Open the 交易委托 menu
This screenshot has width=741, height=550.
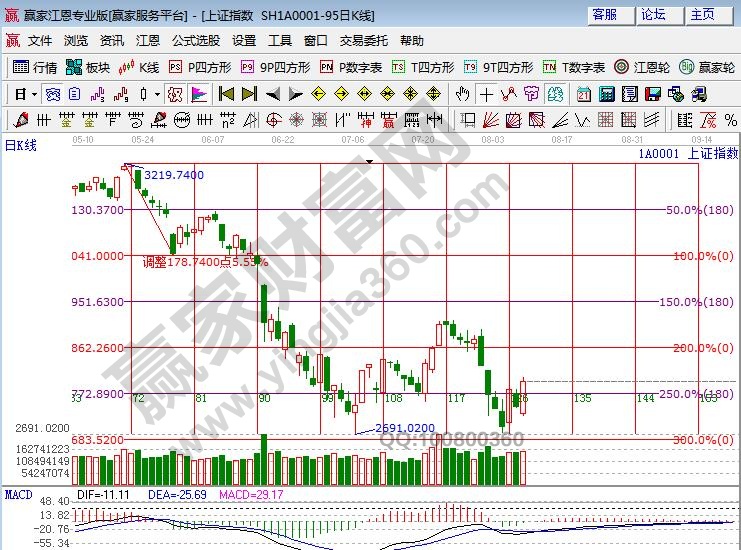(x=364, y=41)
